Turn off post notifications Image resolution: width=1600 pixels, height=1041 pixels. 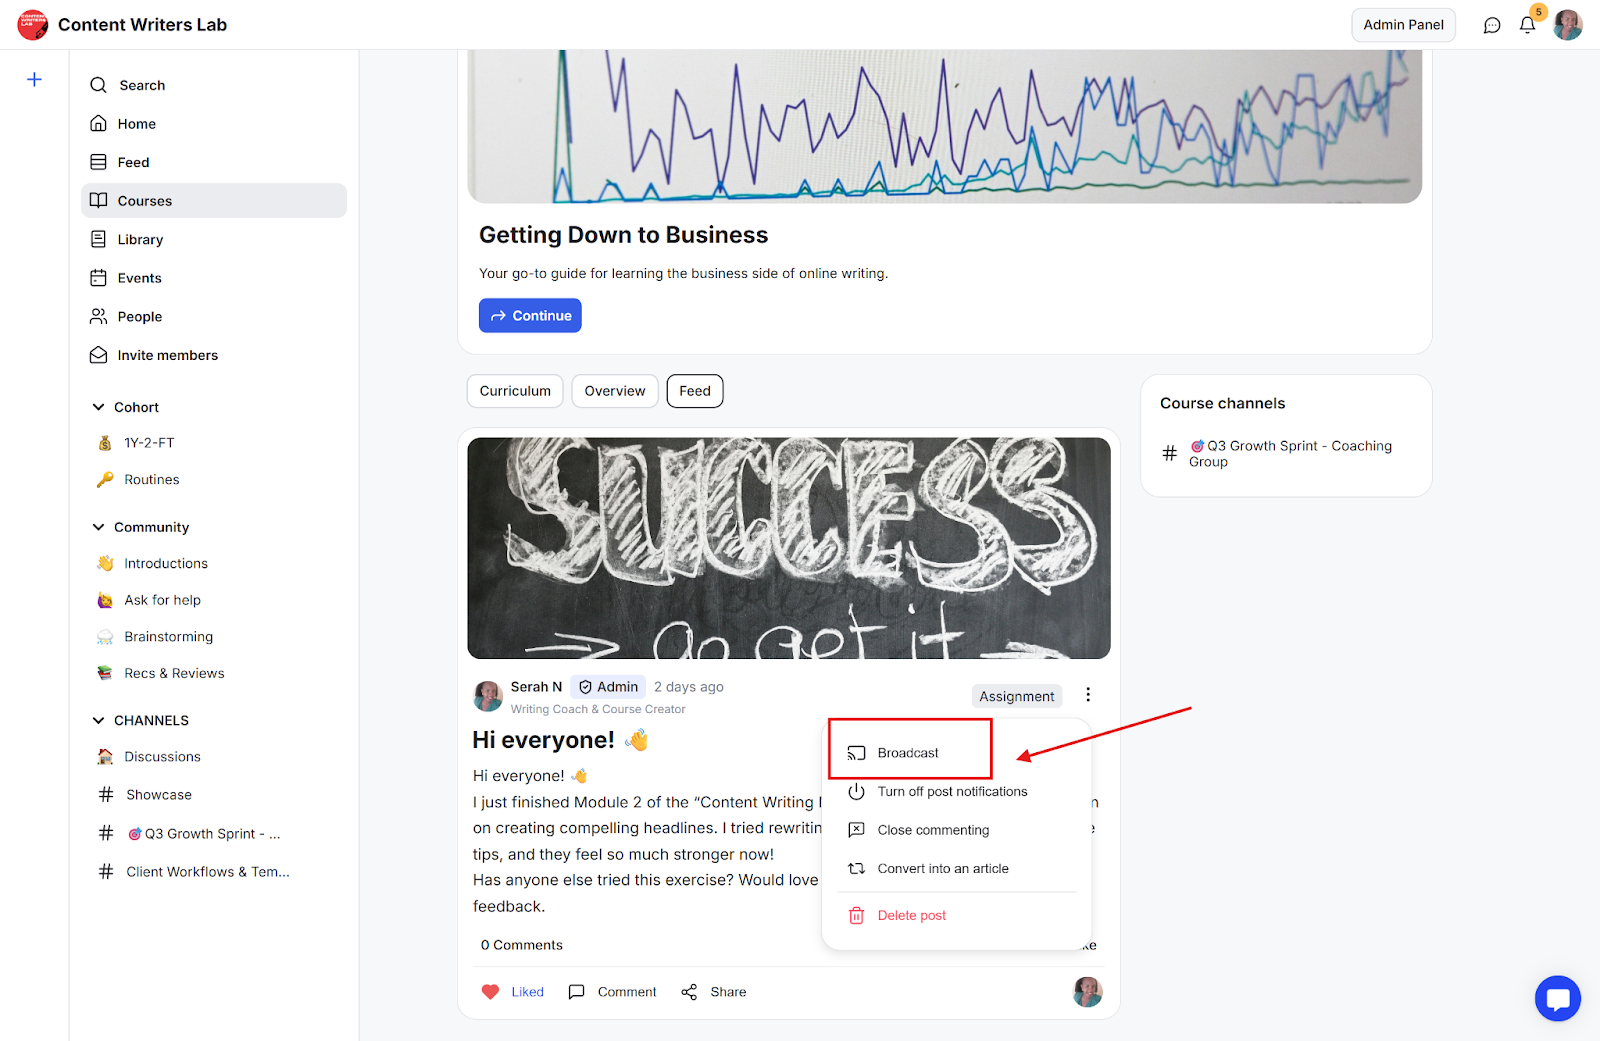[x=951, y=791]
